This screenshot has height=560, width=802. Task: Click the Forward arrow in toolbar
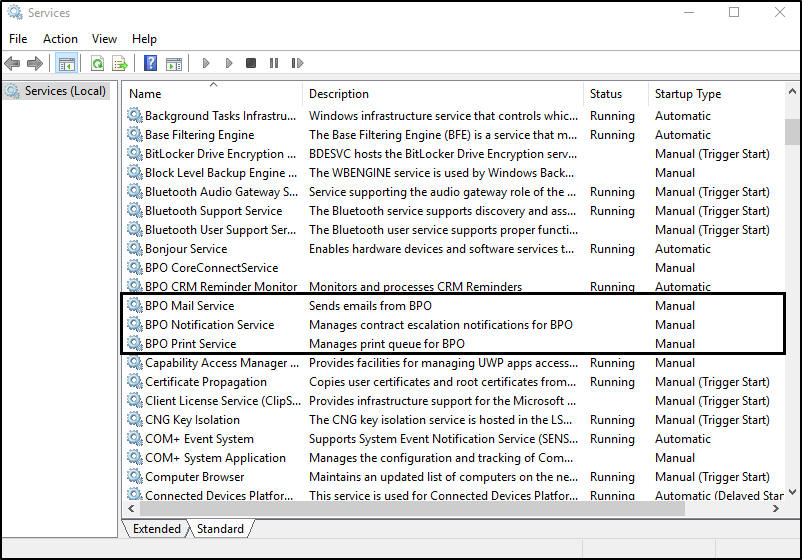coord(35,64)
